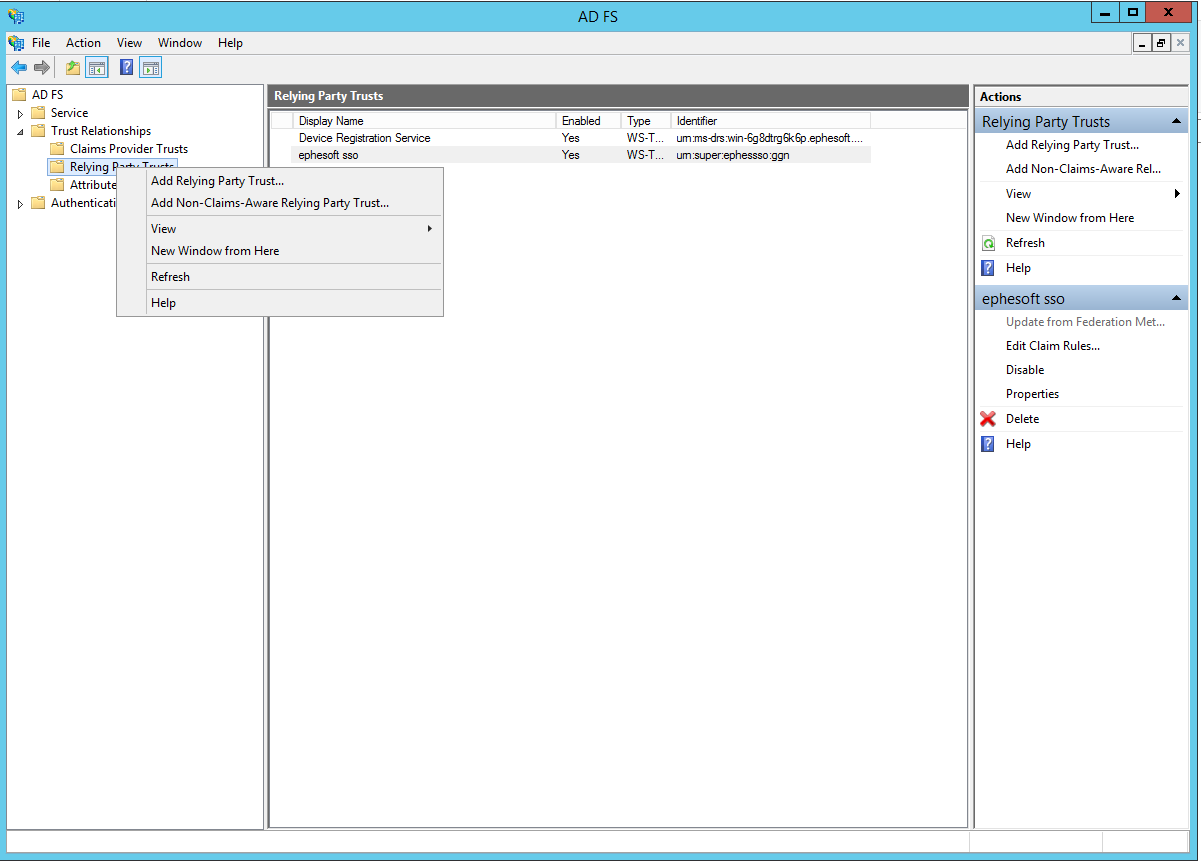Click the red X Delete icon
The width and height of the screenshot is (1201, 861).
[988, 419]
